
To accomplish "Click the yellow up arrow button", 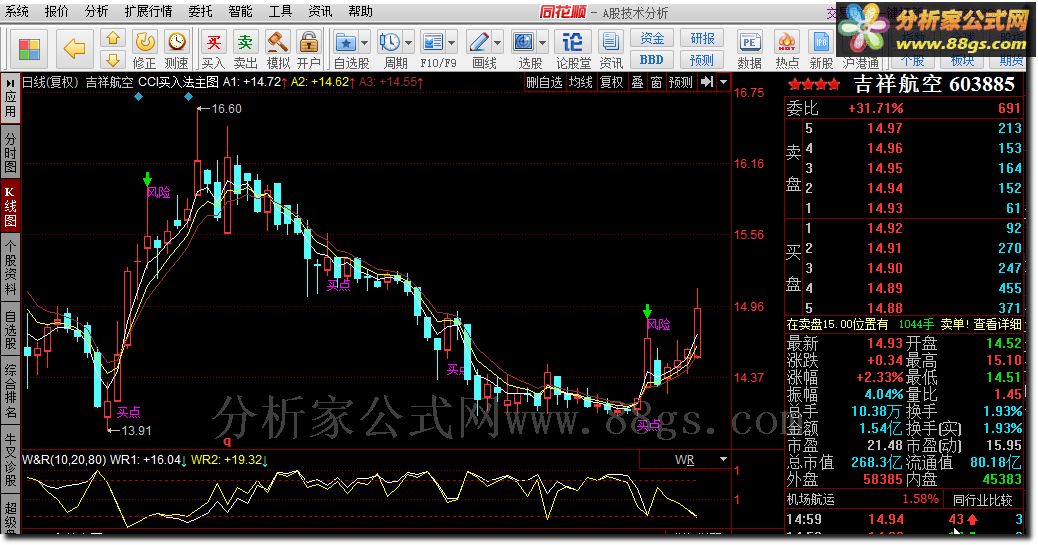I will click(x=113, y=38).
